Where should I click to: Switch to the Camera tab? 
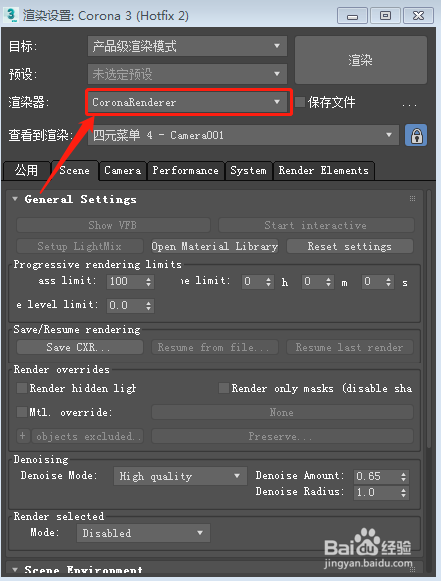pos(123,170)
